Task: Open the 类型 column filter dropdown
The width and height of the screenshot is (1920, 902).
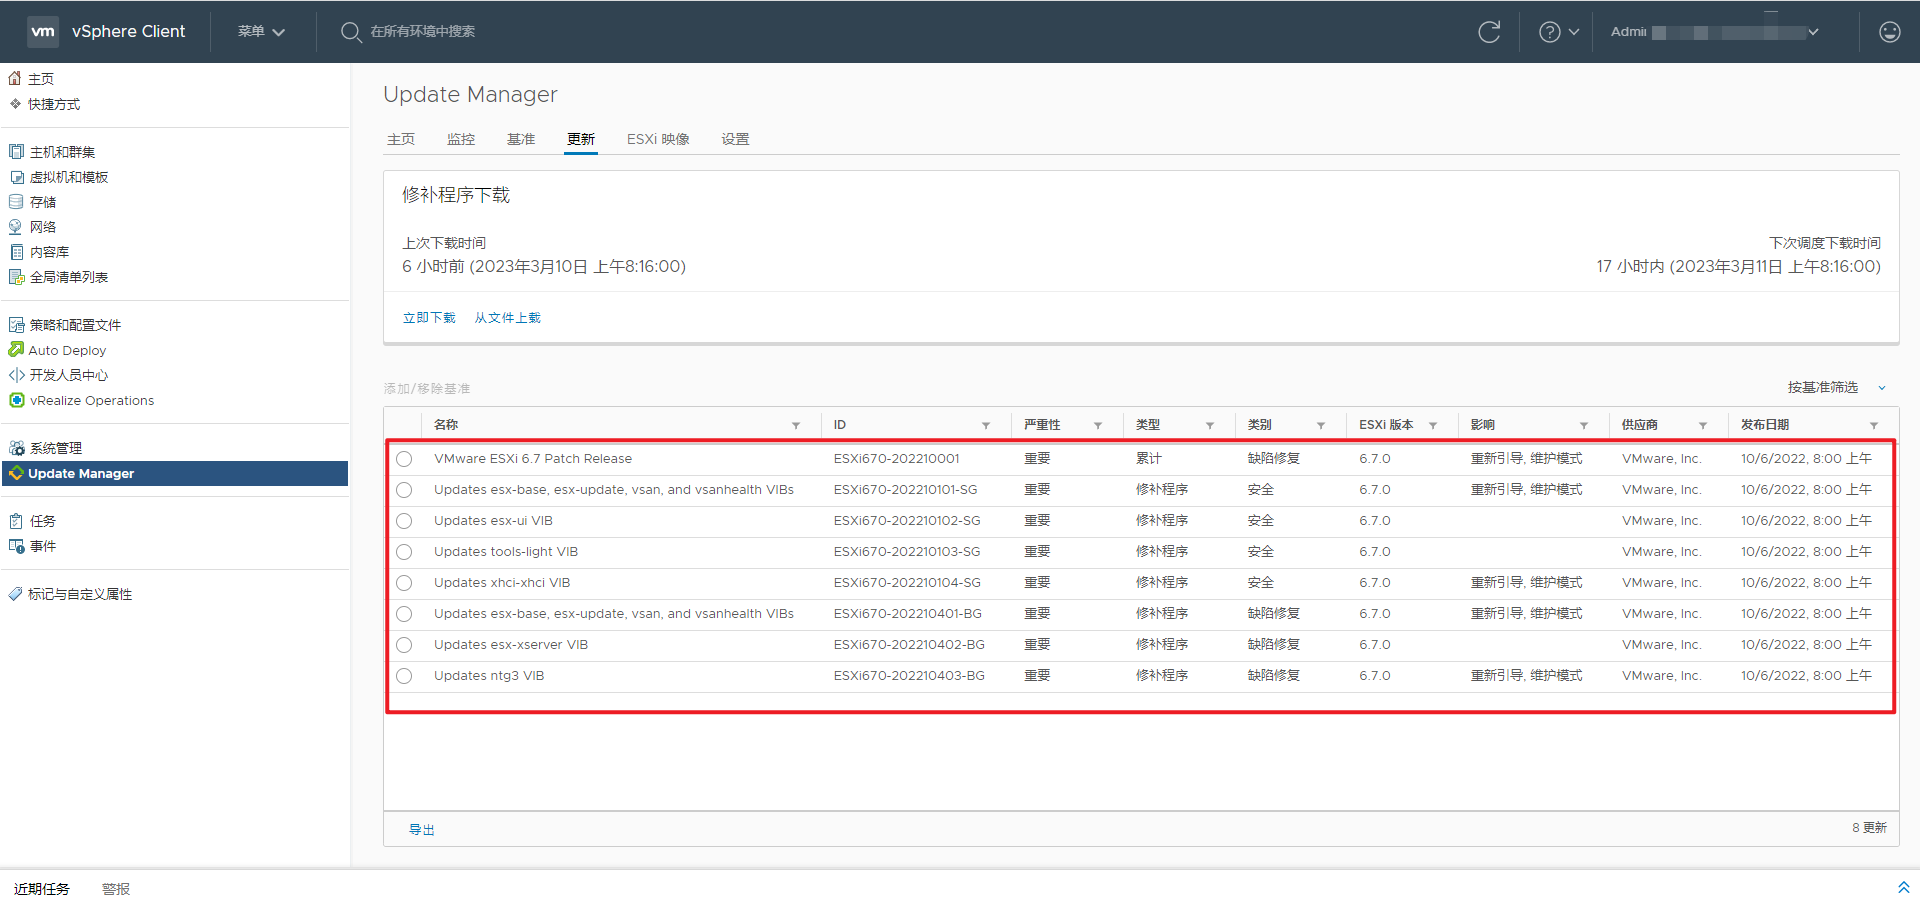Action: click(1210, 426)
